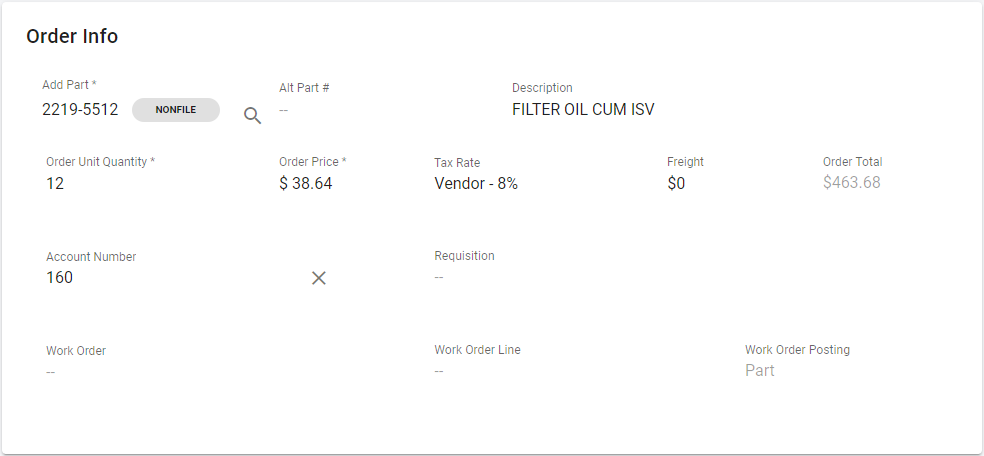This screenshot has height=456, width=984.
Task: Click the Add Part value 2219-5512
Action: (80, 110)
